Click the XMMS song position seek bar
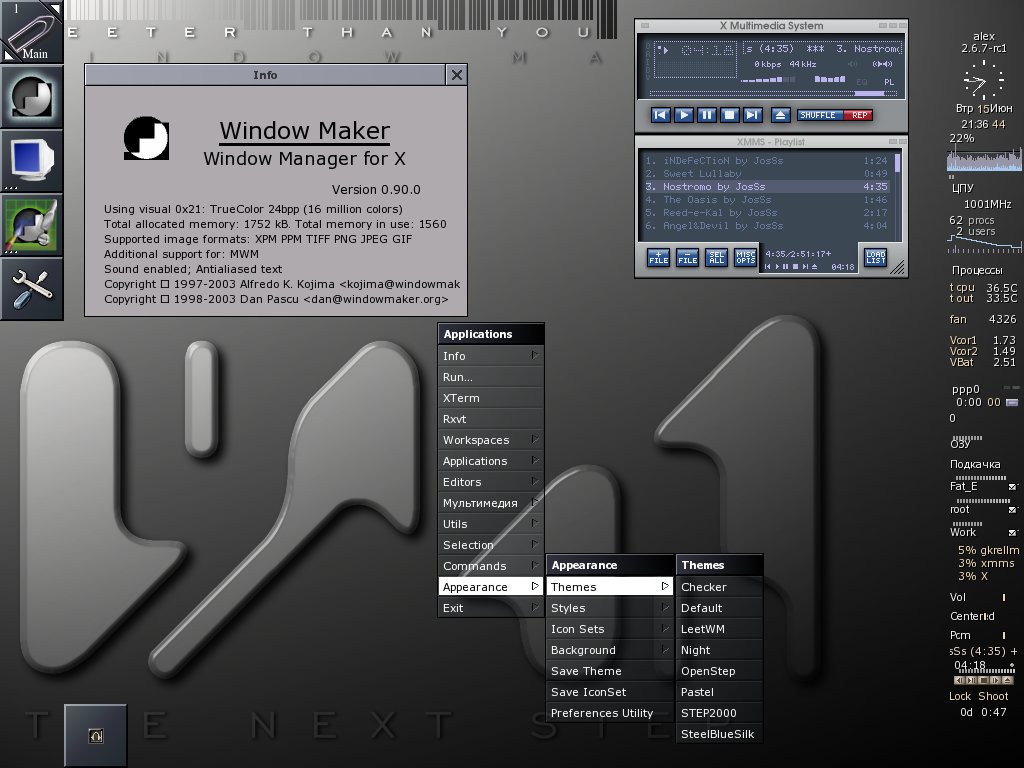 [x=773, y=93]
